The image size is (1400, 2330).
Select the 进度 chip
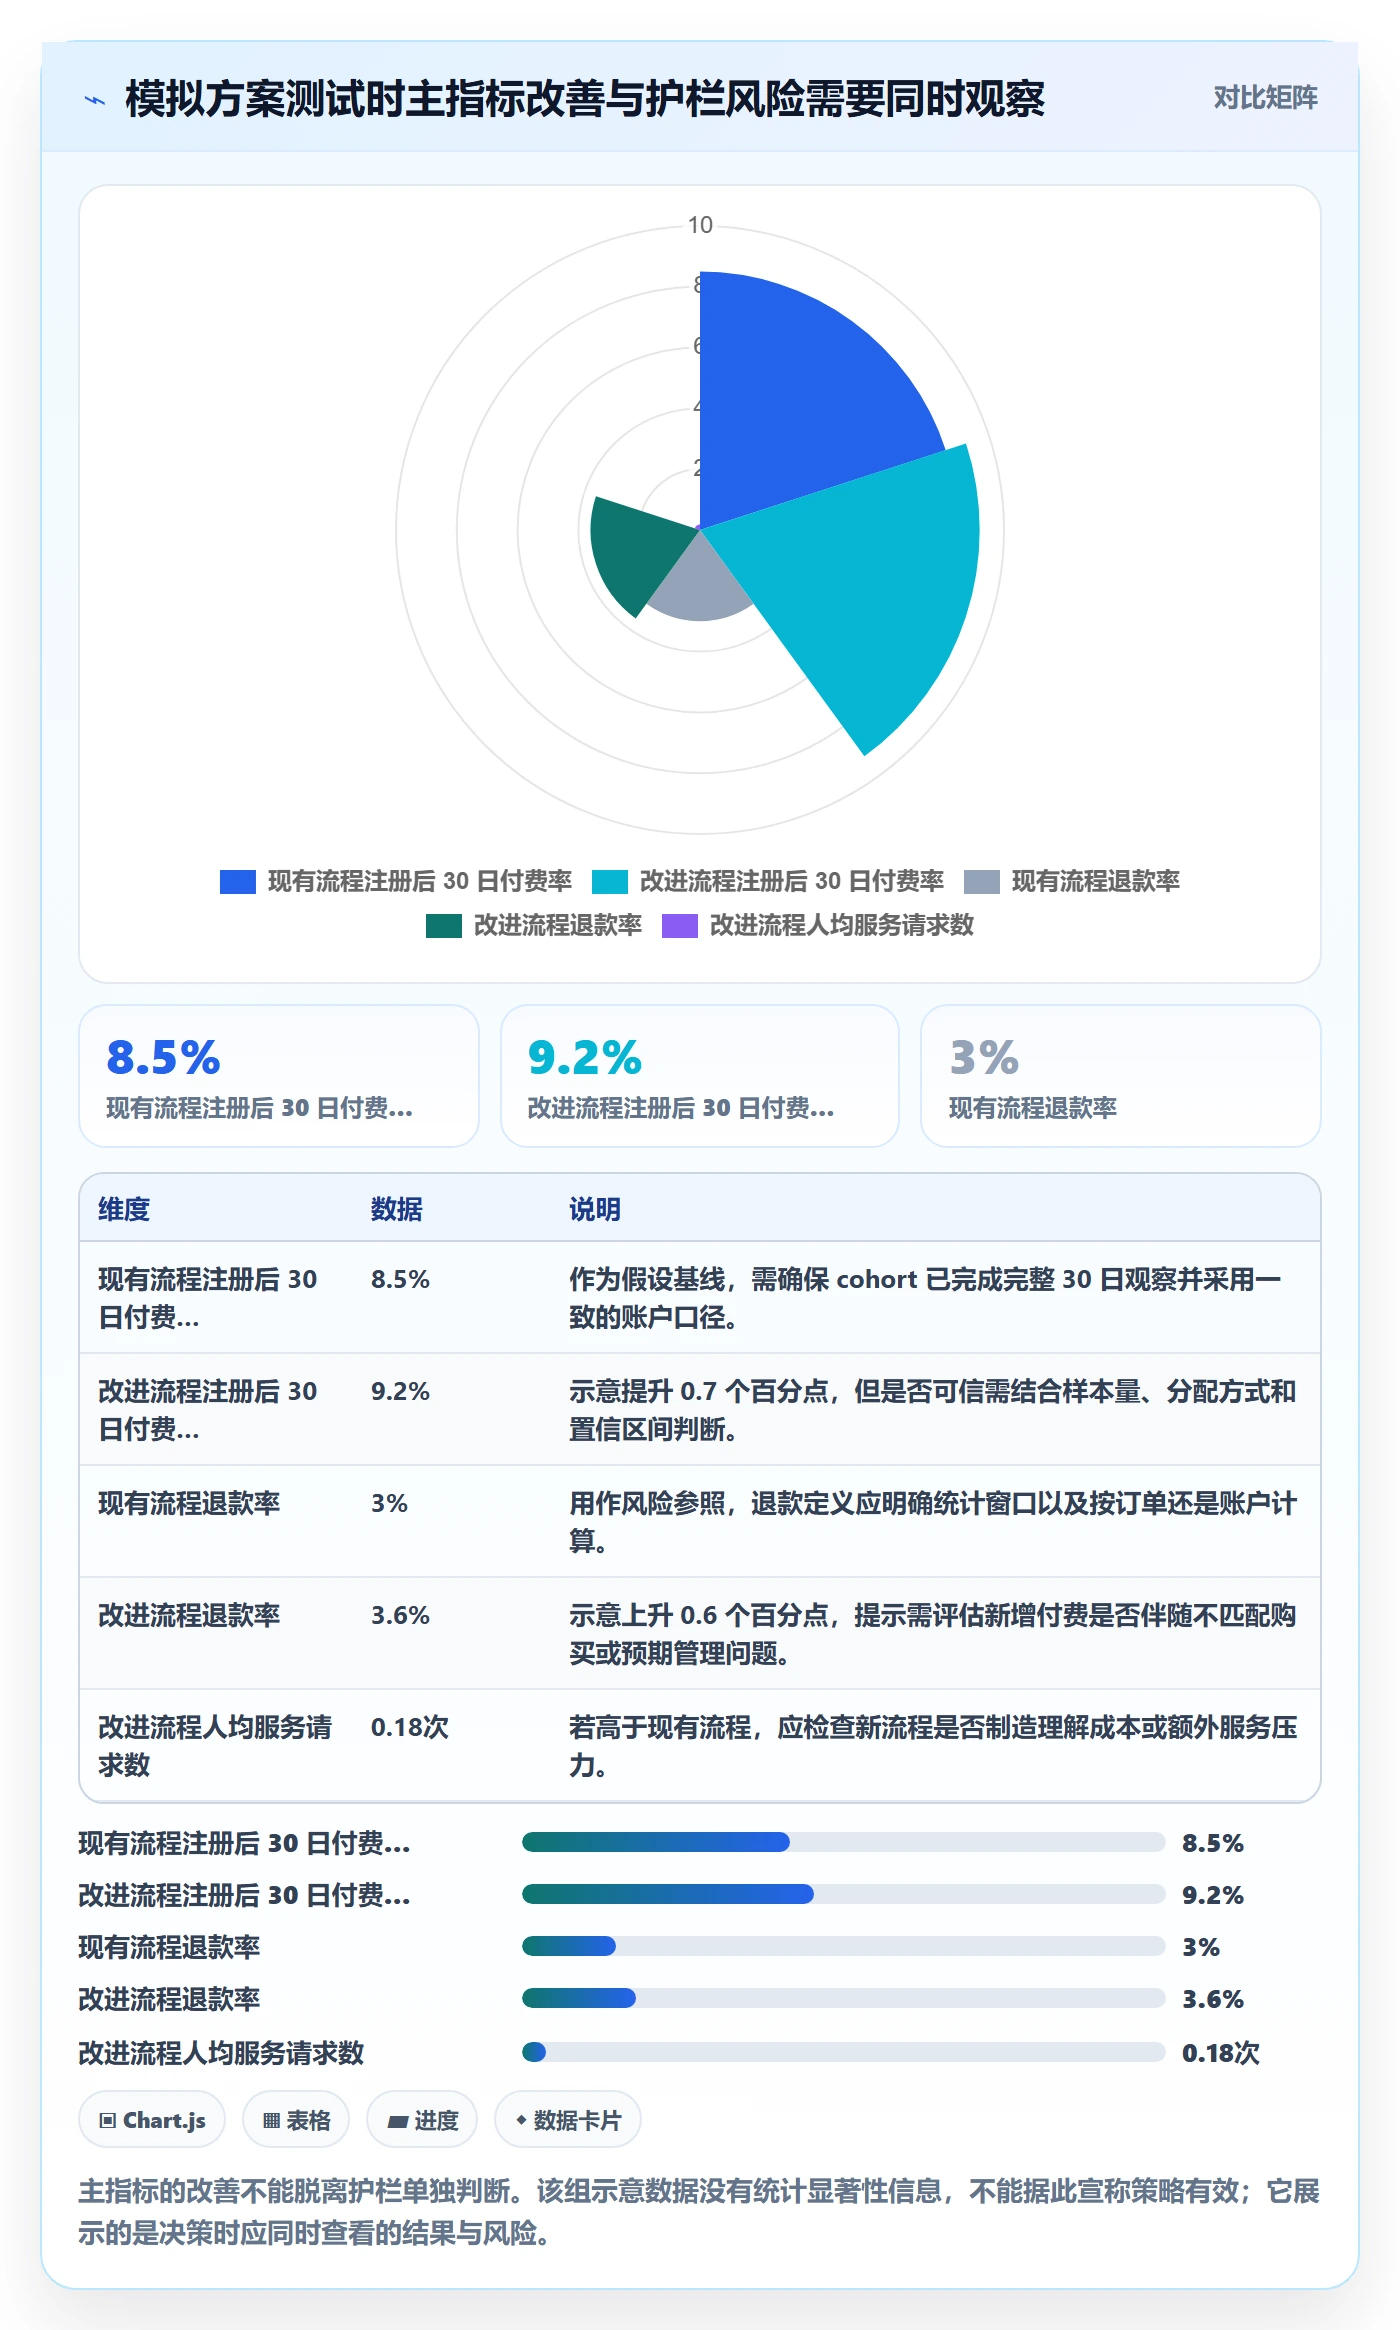[x=422, y=2119]
